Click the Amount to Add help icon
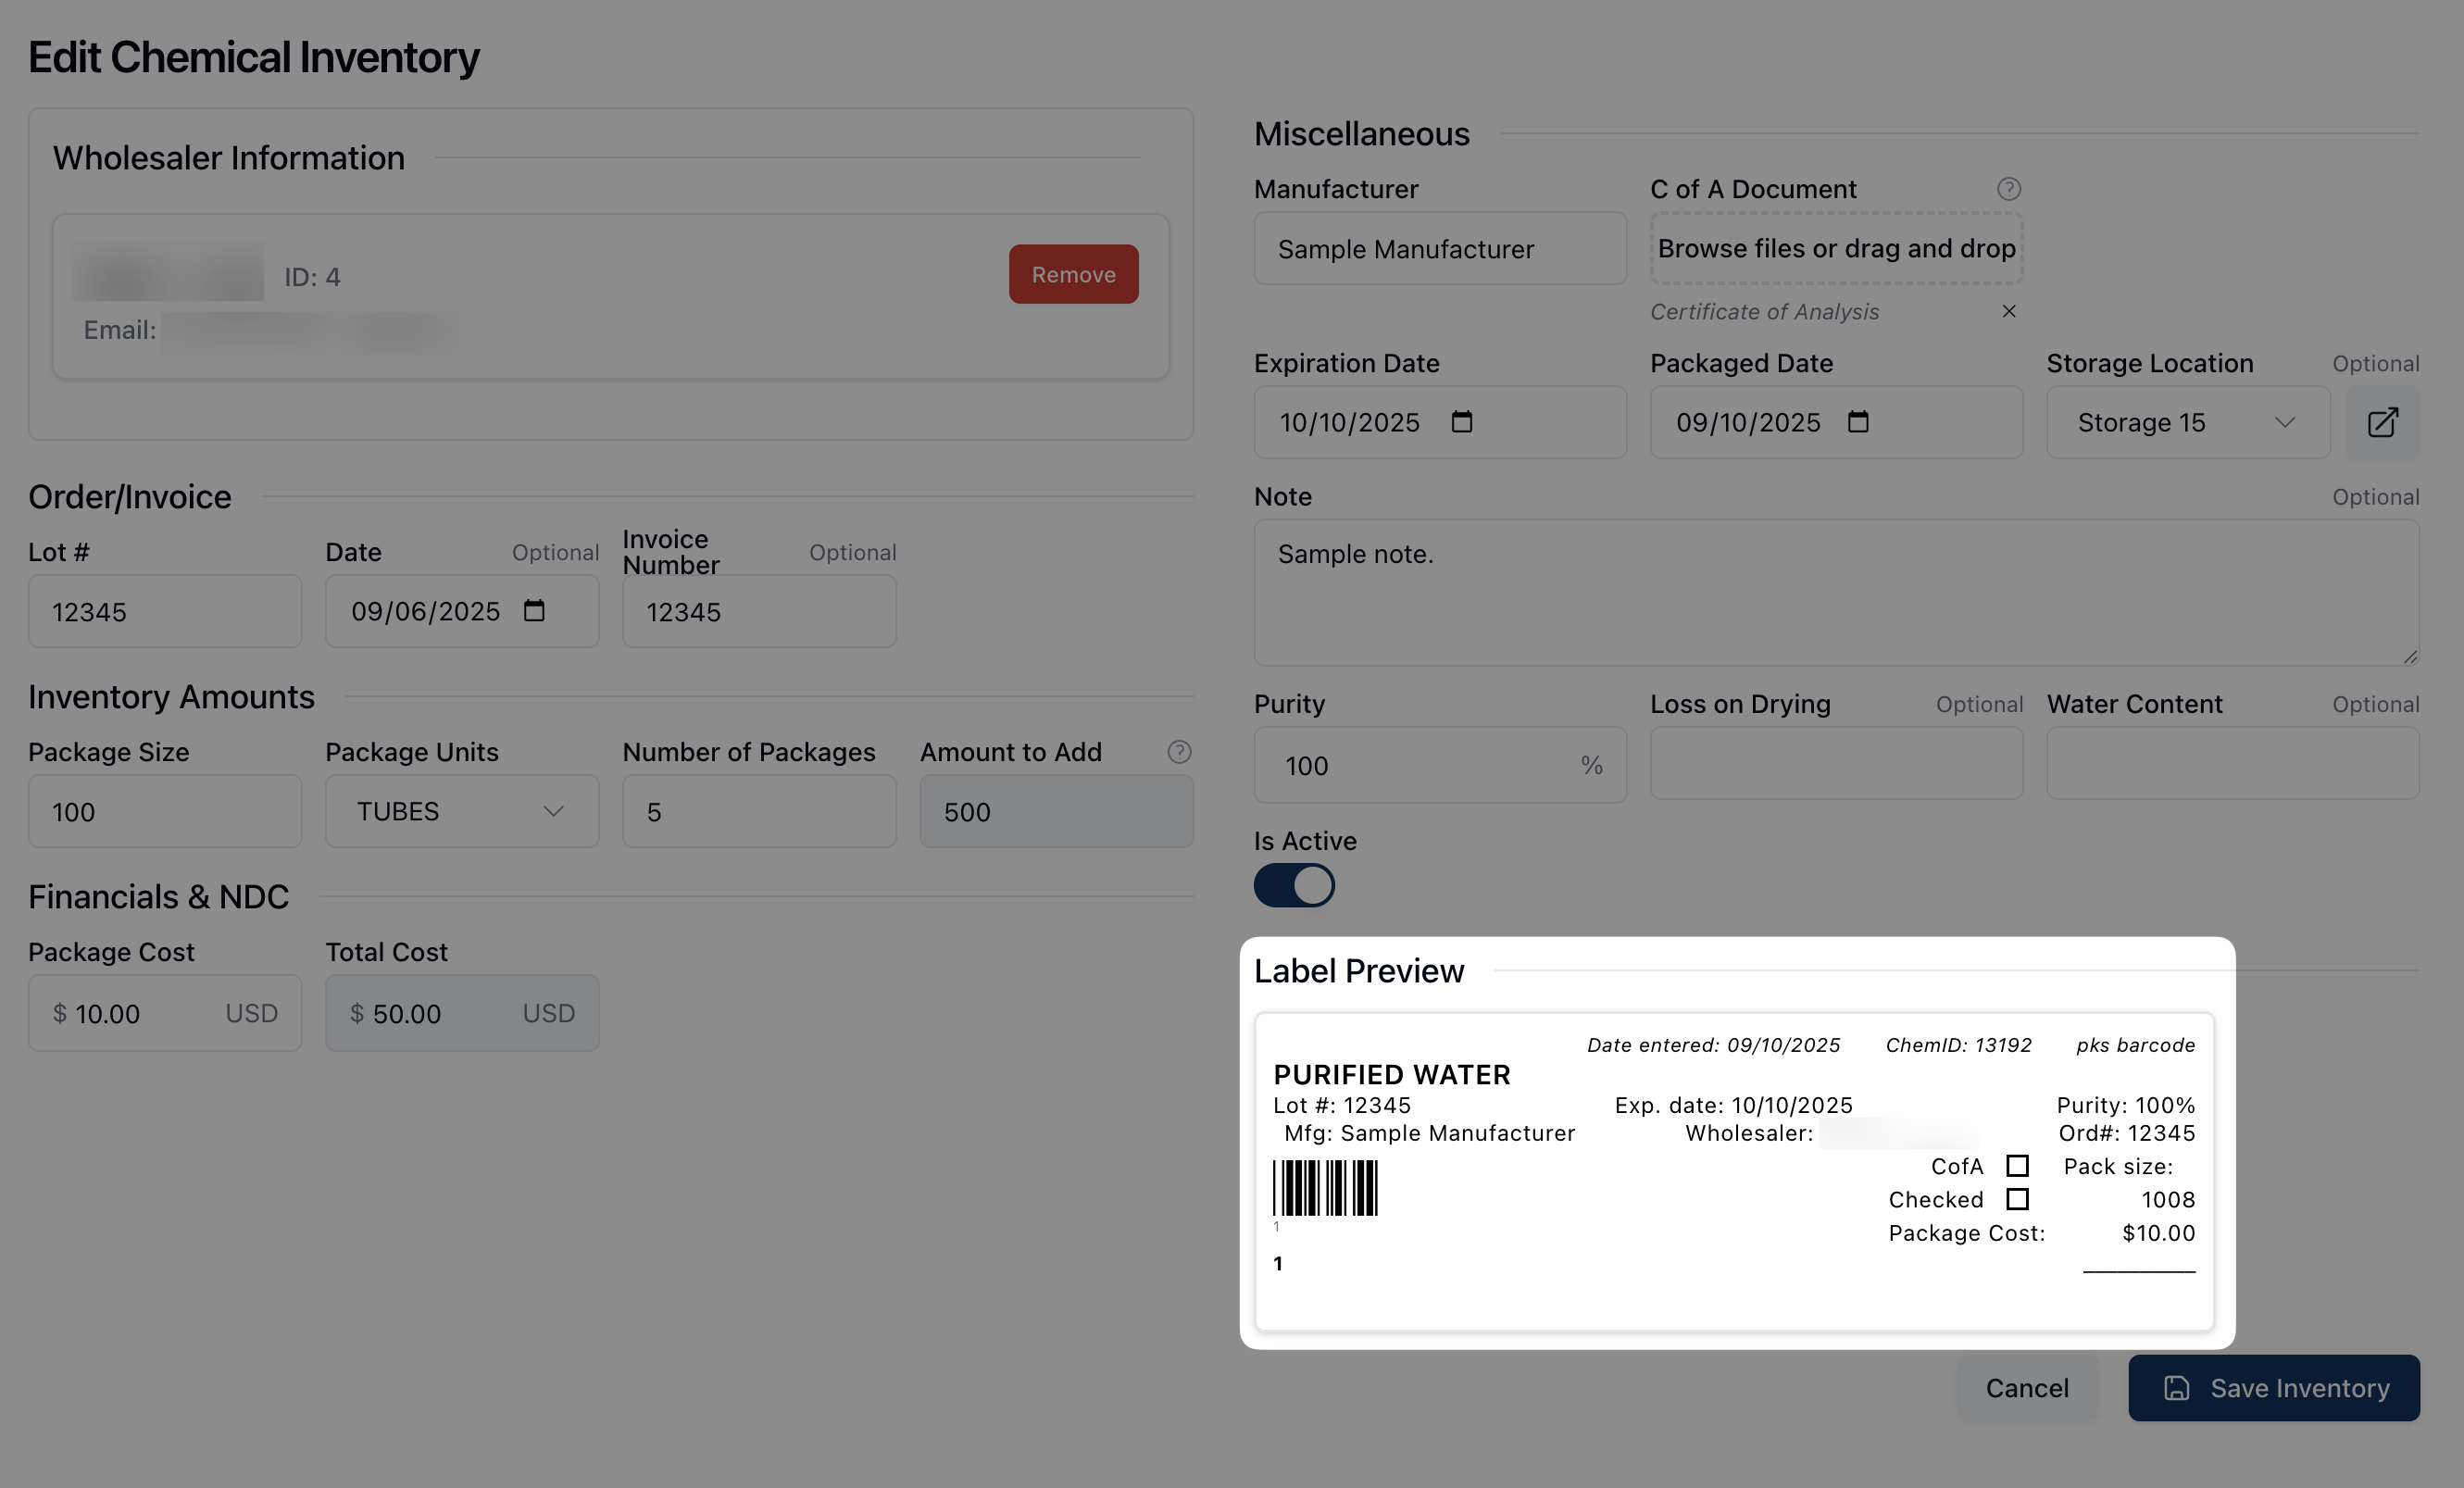 tap(1179, 752)
